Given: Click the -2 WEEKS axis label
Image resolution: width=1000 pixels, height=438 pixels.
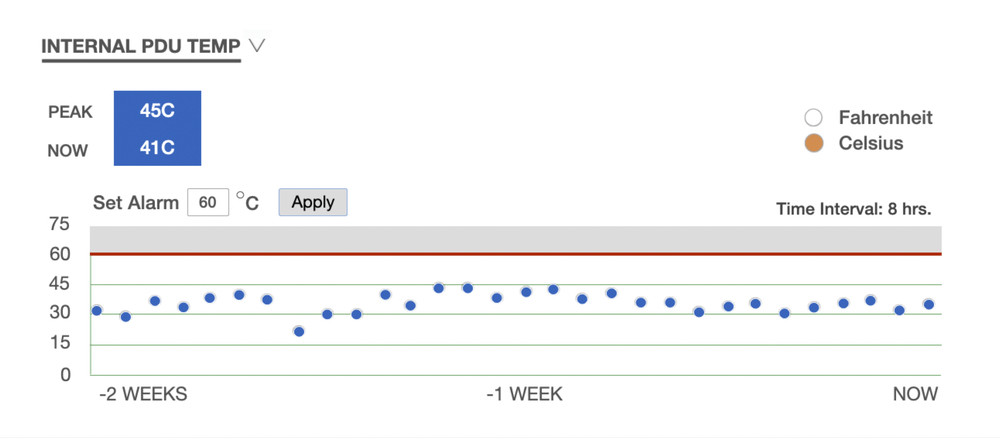Looking at the screenshot, I should pyautogui.click(x=143, y=394).
